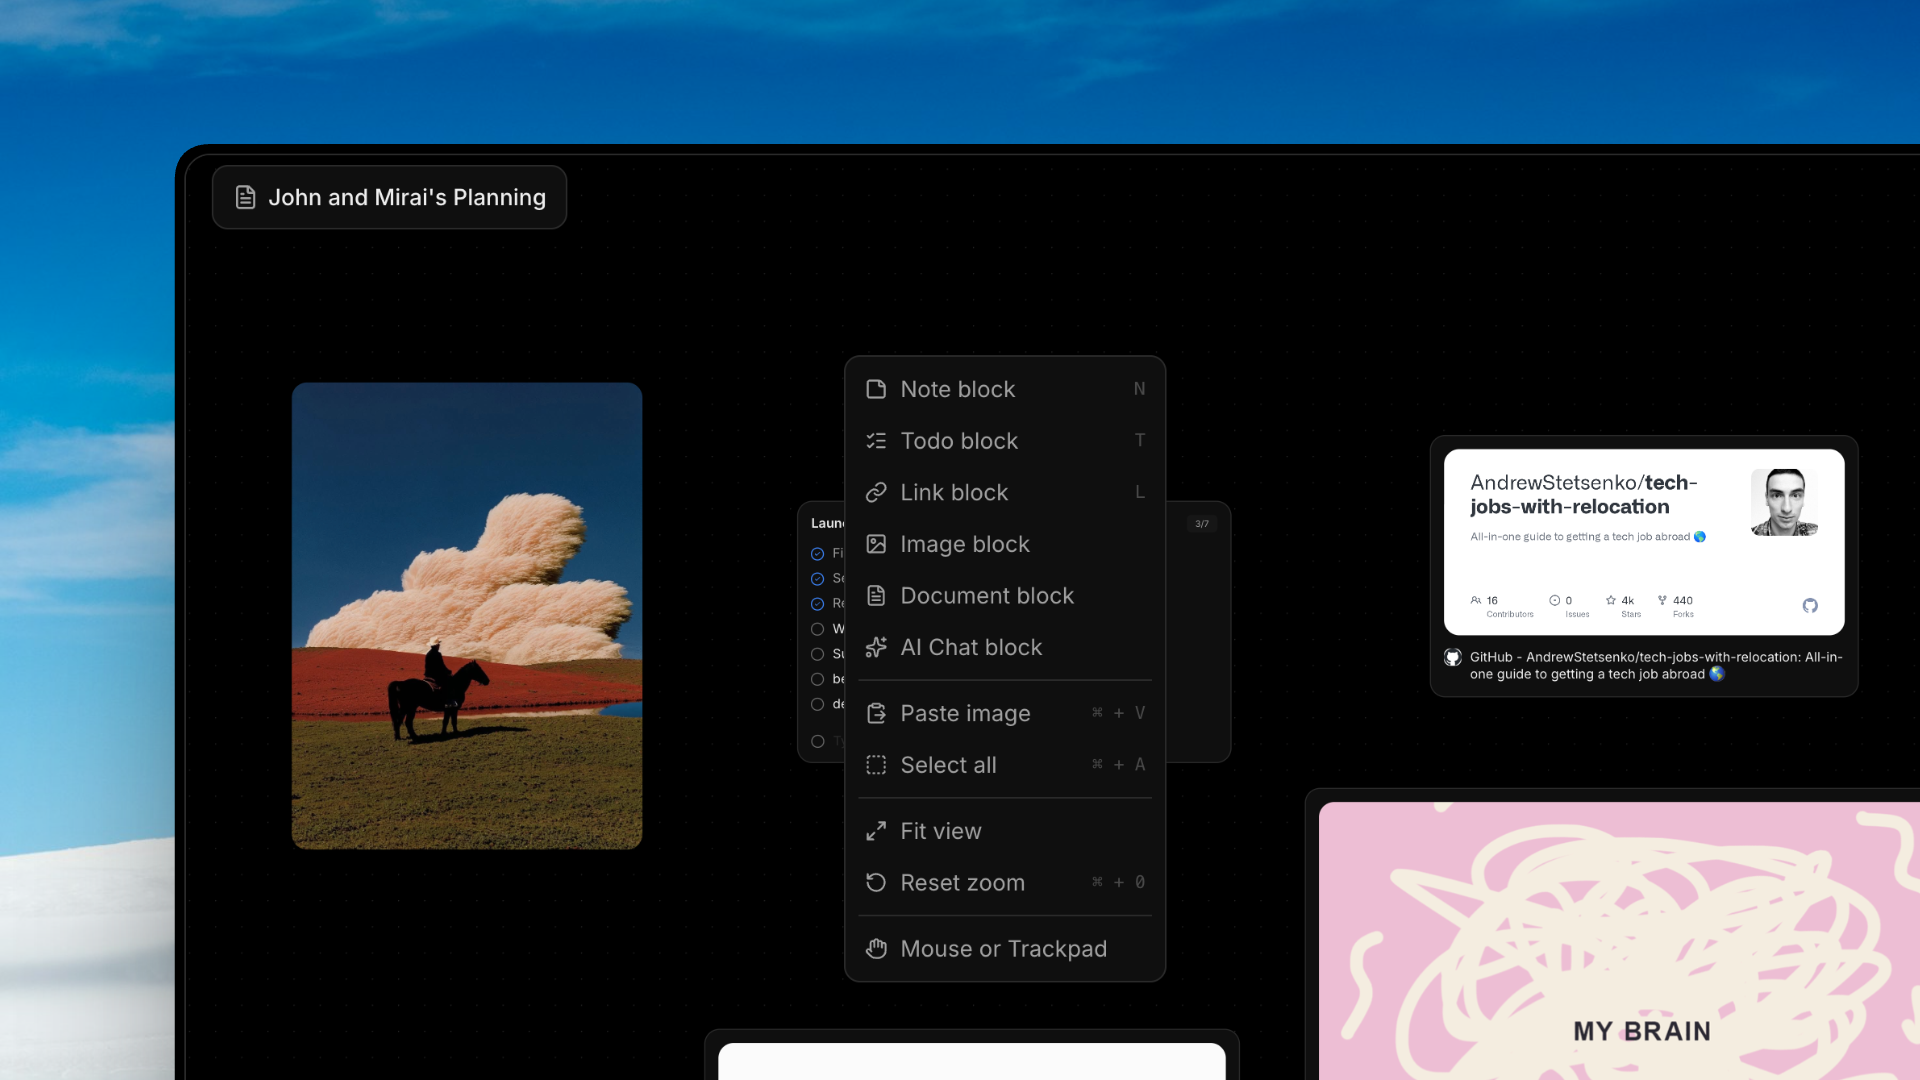The height and width of the screenshot is (1080, 1920).
Task: Click the Reset zoom circular-arrow icon
Action: click(x=877, y=882)
